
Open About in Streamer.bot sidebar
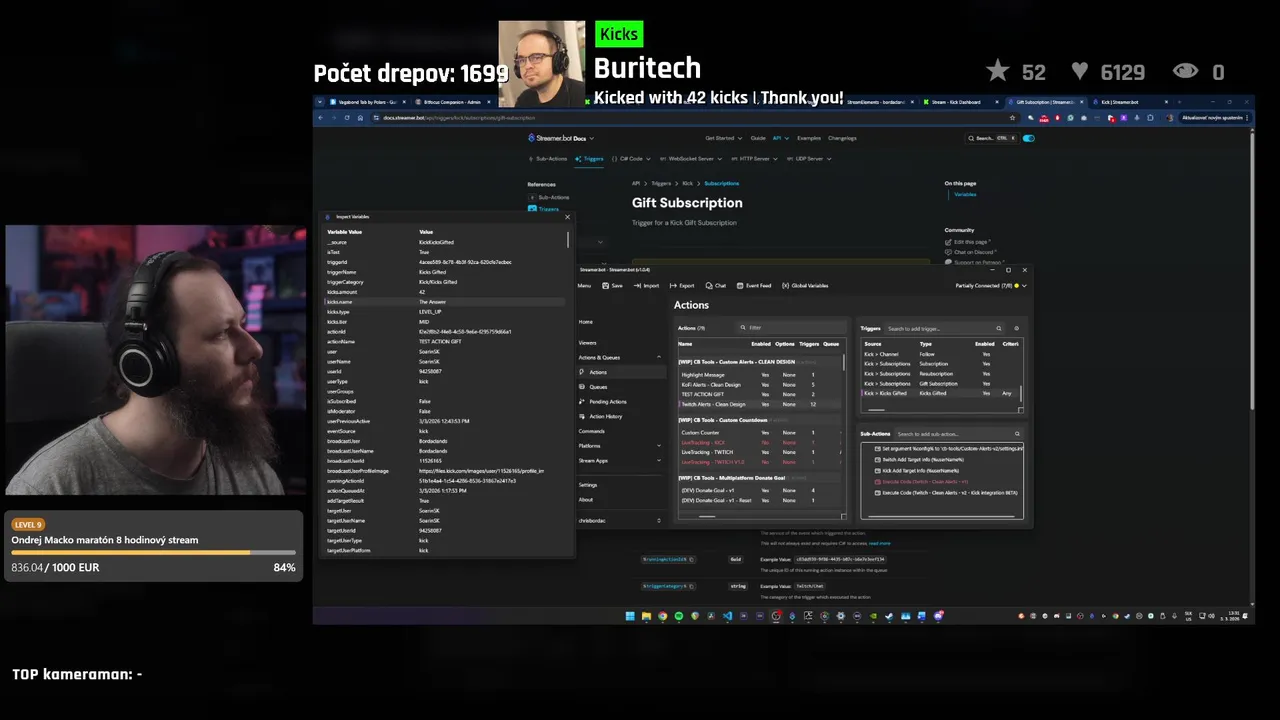coord(586,500)
